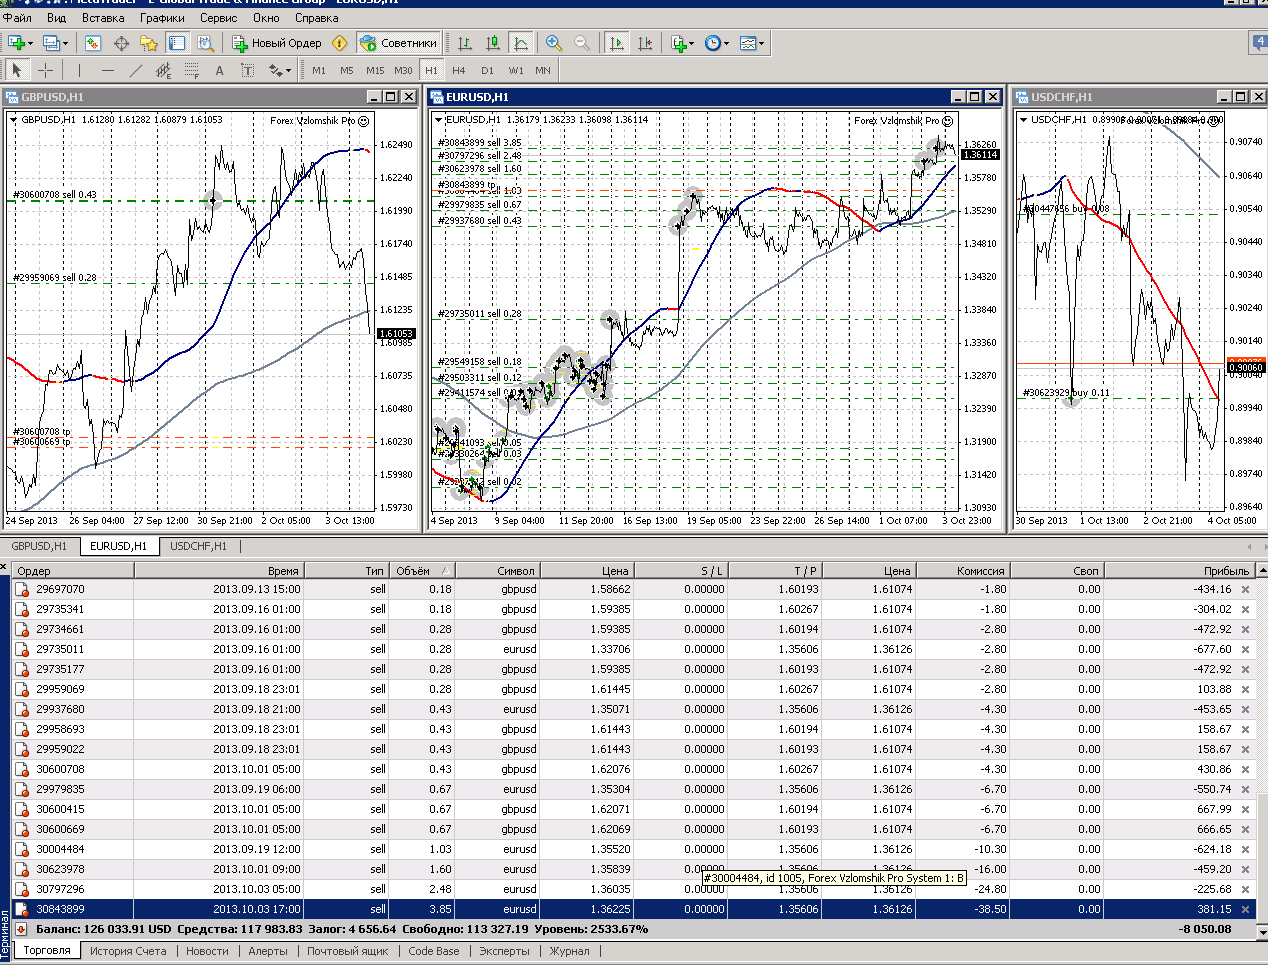Switch chart to Candlesticks mode
This screenshot has height=965, width=1268.
click(x=493, y=43)
